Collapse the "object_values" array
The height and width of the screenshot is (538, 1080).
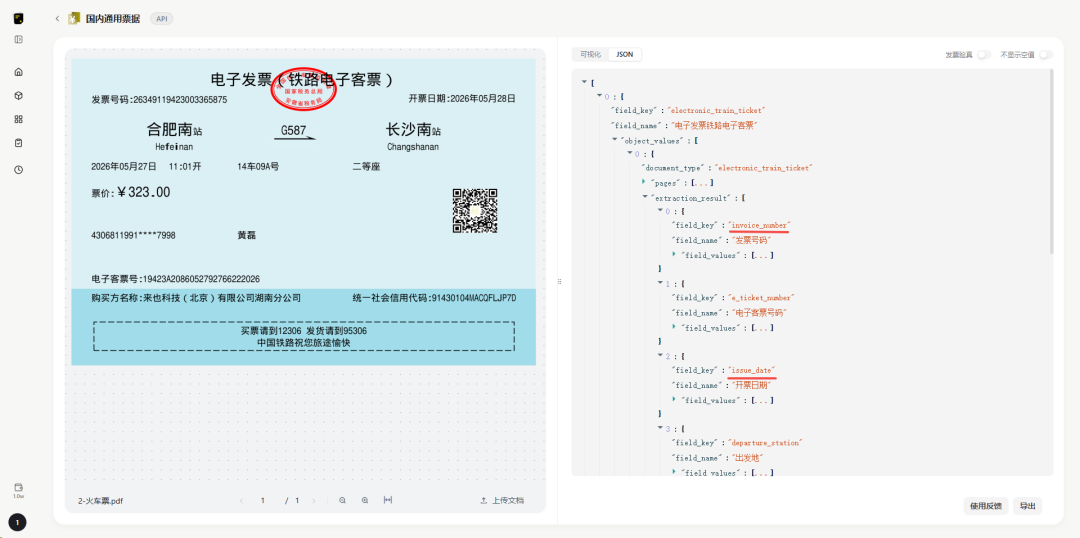[x=614, y=140]
